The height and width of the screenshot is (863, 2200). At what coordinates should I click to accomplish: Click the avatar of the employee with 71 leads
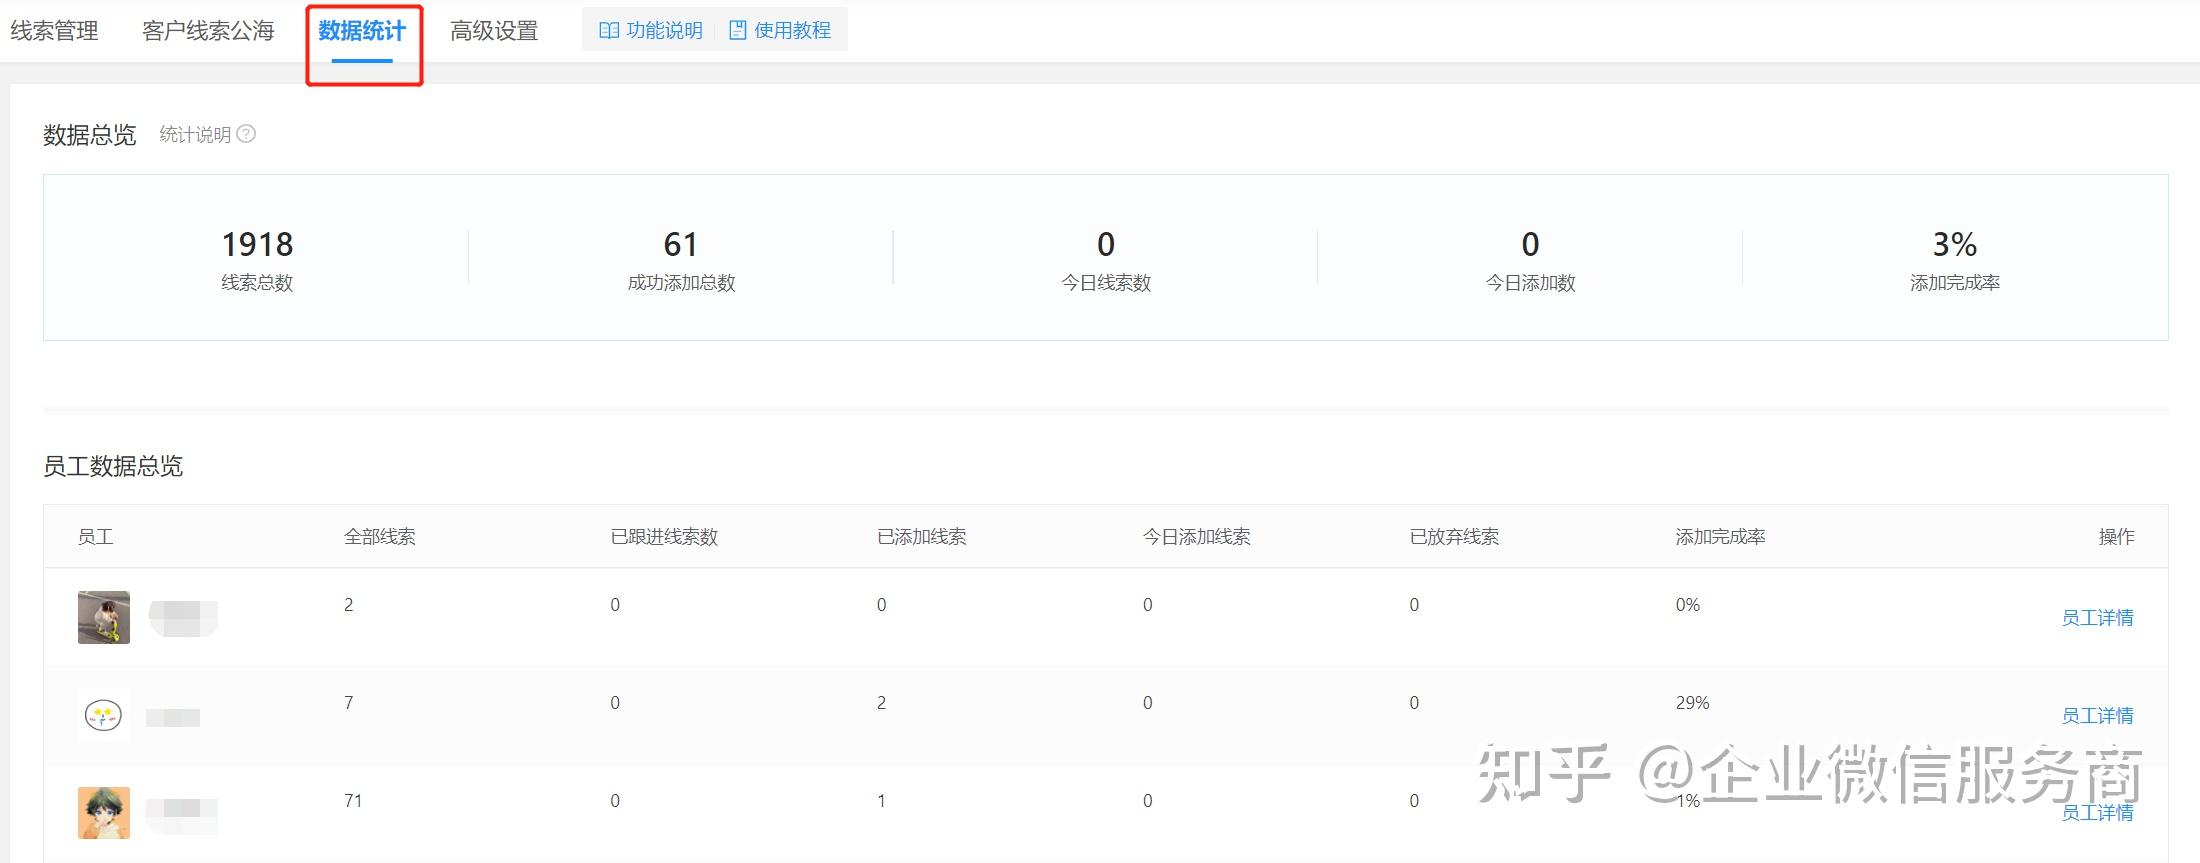[104, 812]
